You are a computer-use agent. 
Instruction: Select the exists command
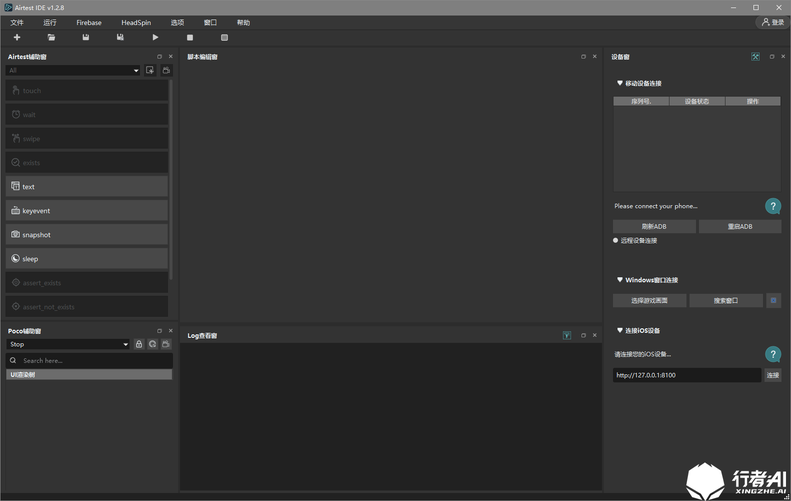pyautogui.click(x=87, y=162)
